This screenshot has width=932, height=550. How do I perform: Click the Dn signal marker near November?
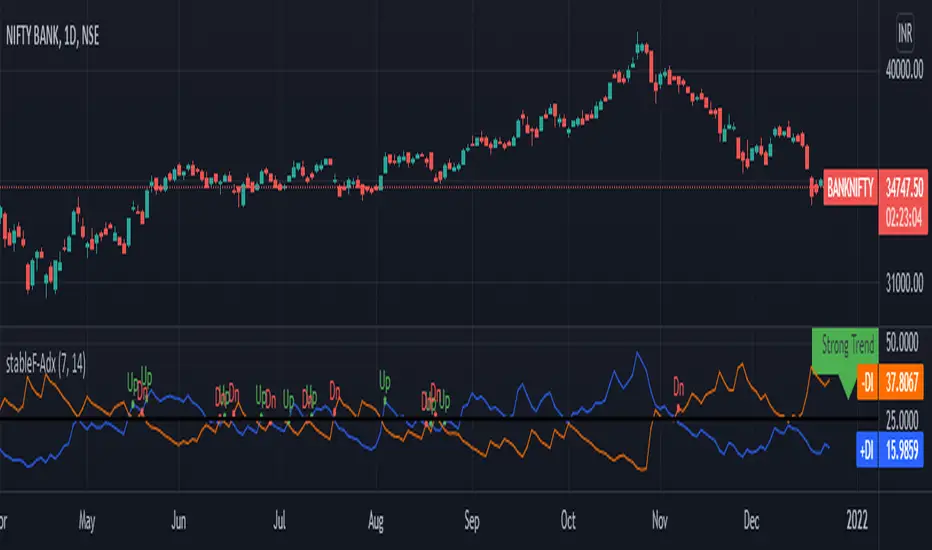pos(678,388)
